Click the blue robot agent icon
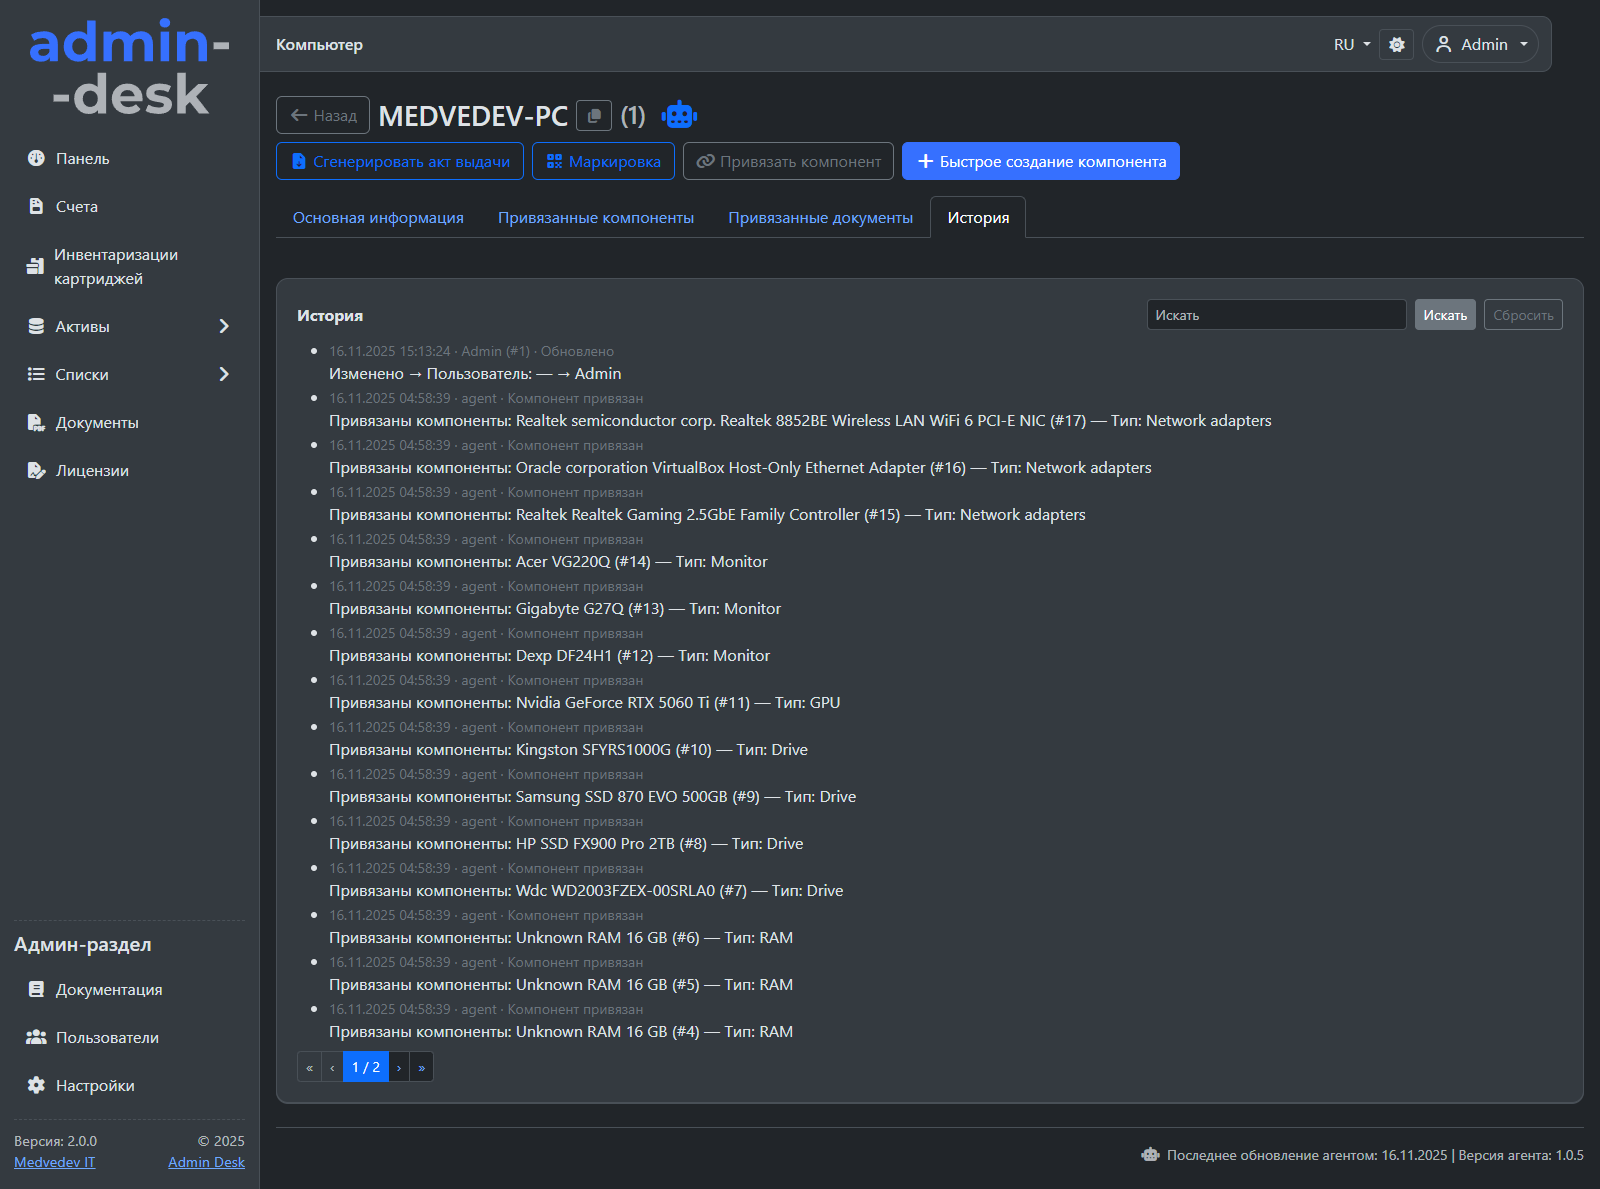 [680, 116]
